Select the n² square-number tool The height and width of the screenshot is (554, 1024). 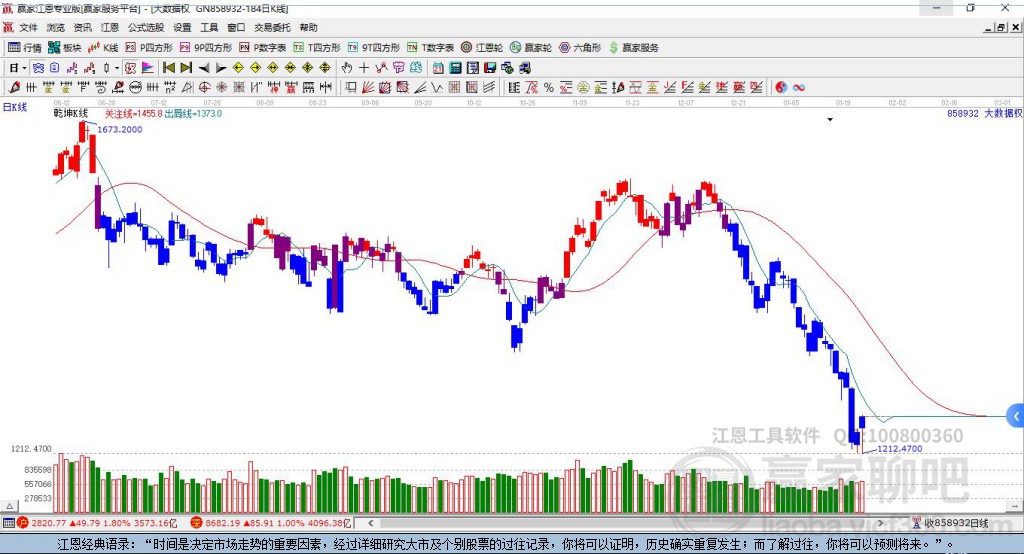tap(170, 88)
